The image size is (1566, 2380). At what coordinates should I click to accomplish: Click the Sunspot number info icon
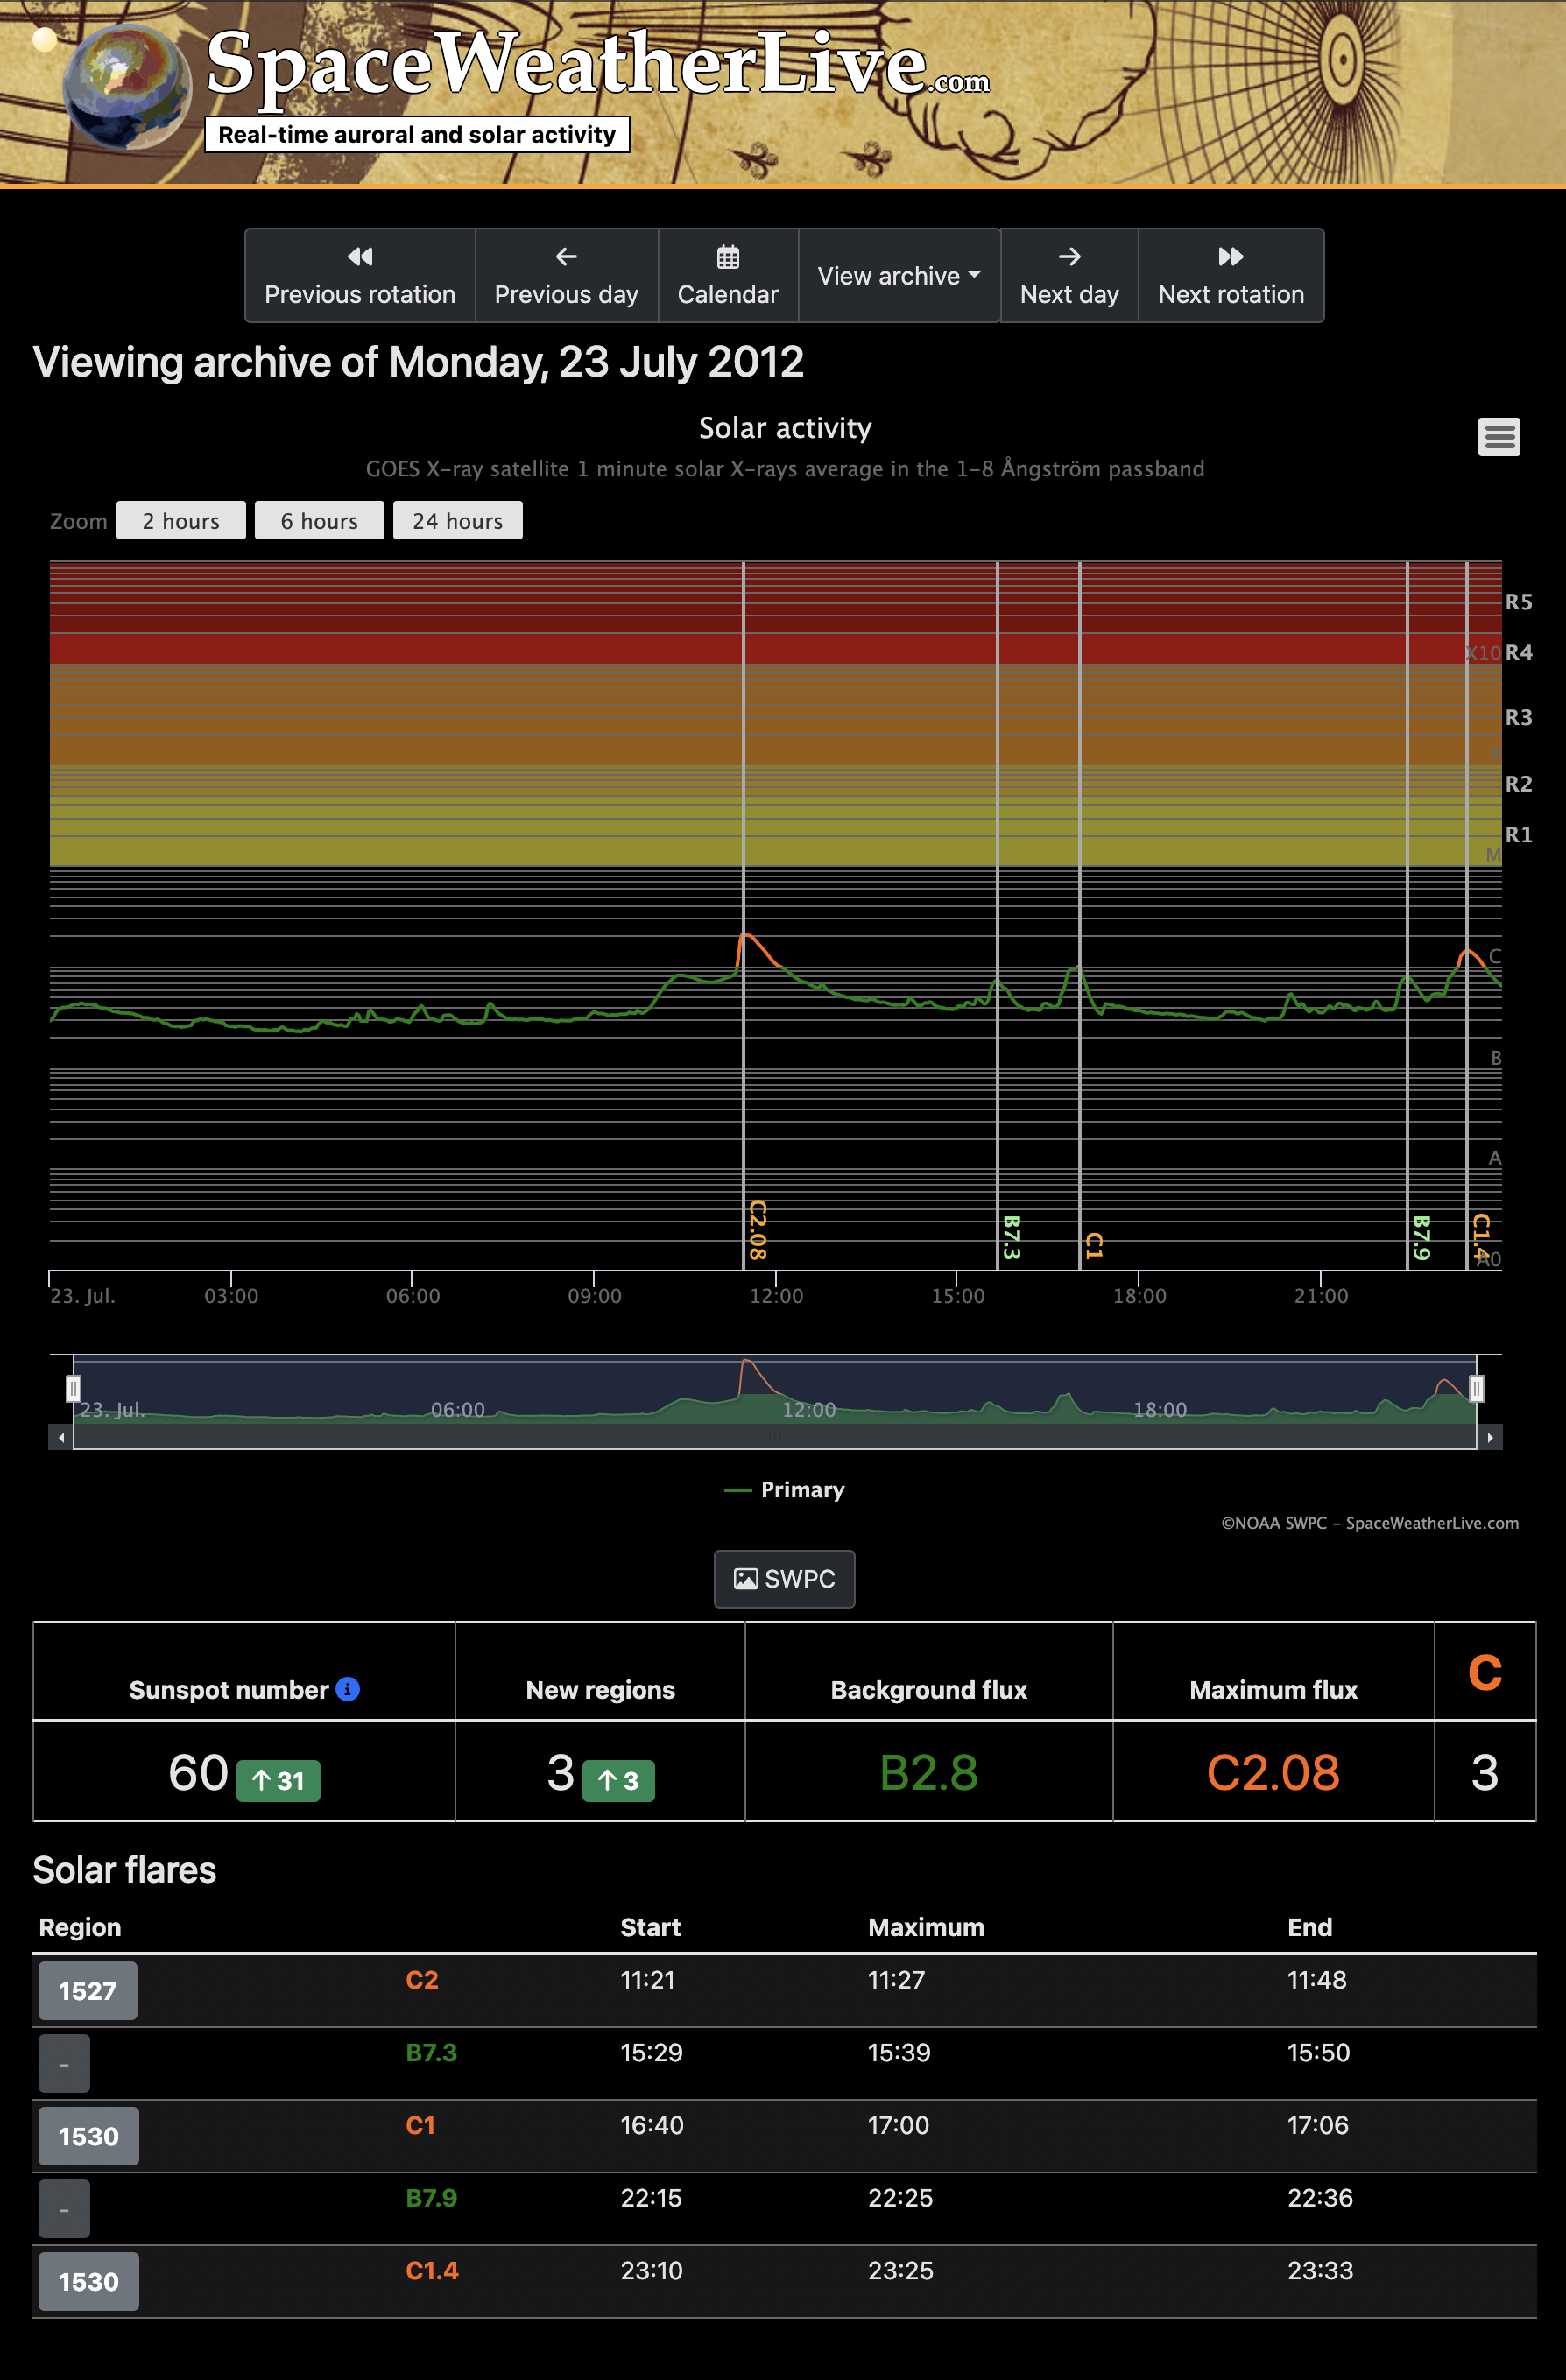348,1689
